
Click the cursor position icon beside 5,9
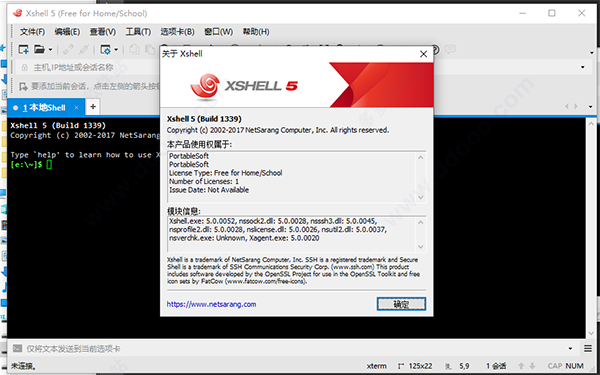(x=448, y=366)
